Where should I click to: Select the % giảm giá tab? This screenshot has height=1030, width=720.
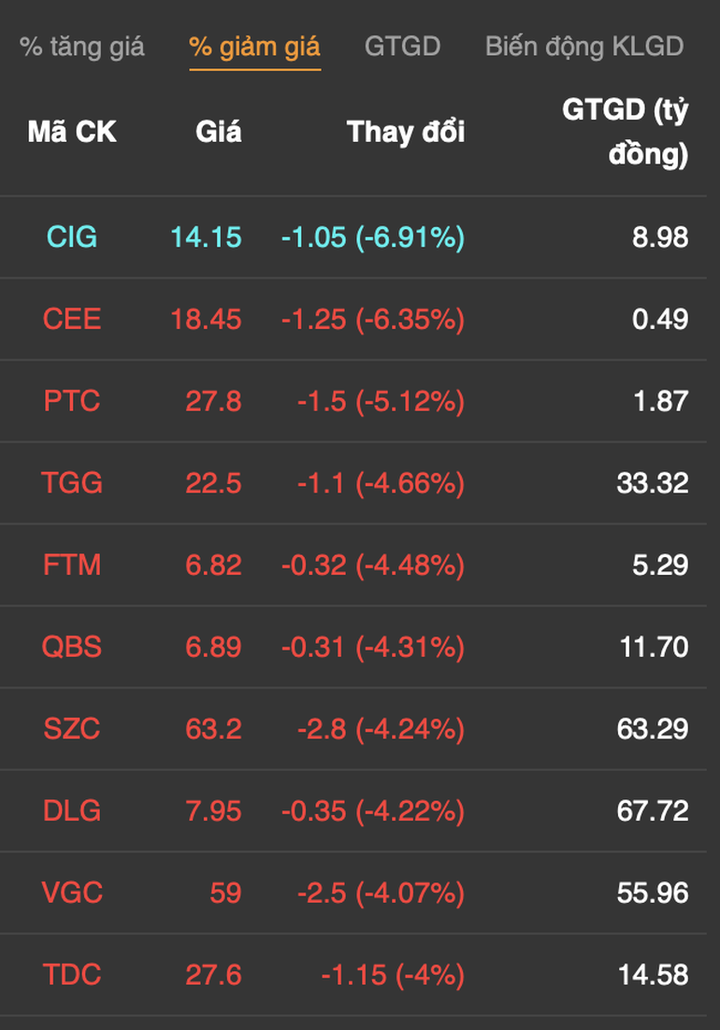[x=255, y=46]
